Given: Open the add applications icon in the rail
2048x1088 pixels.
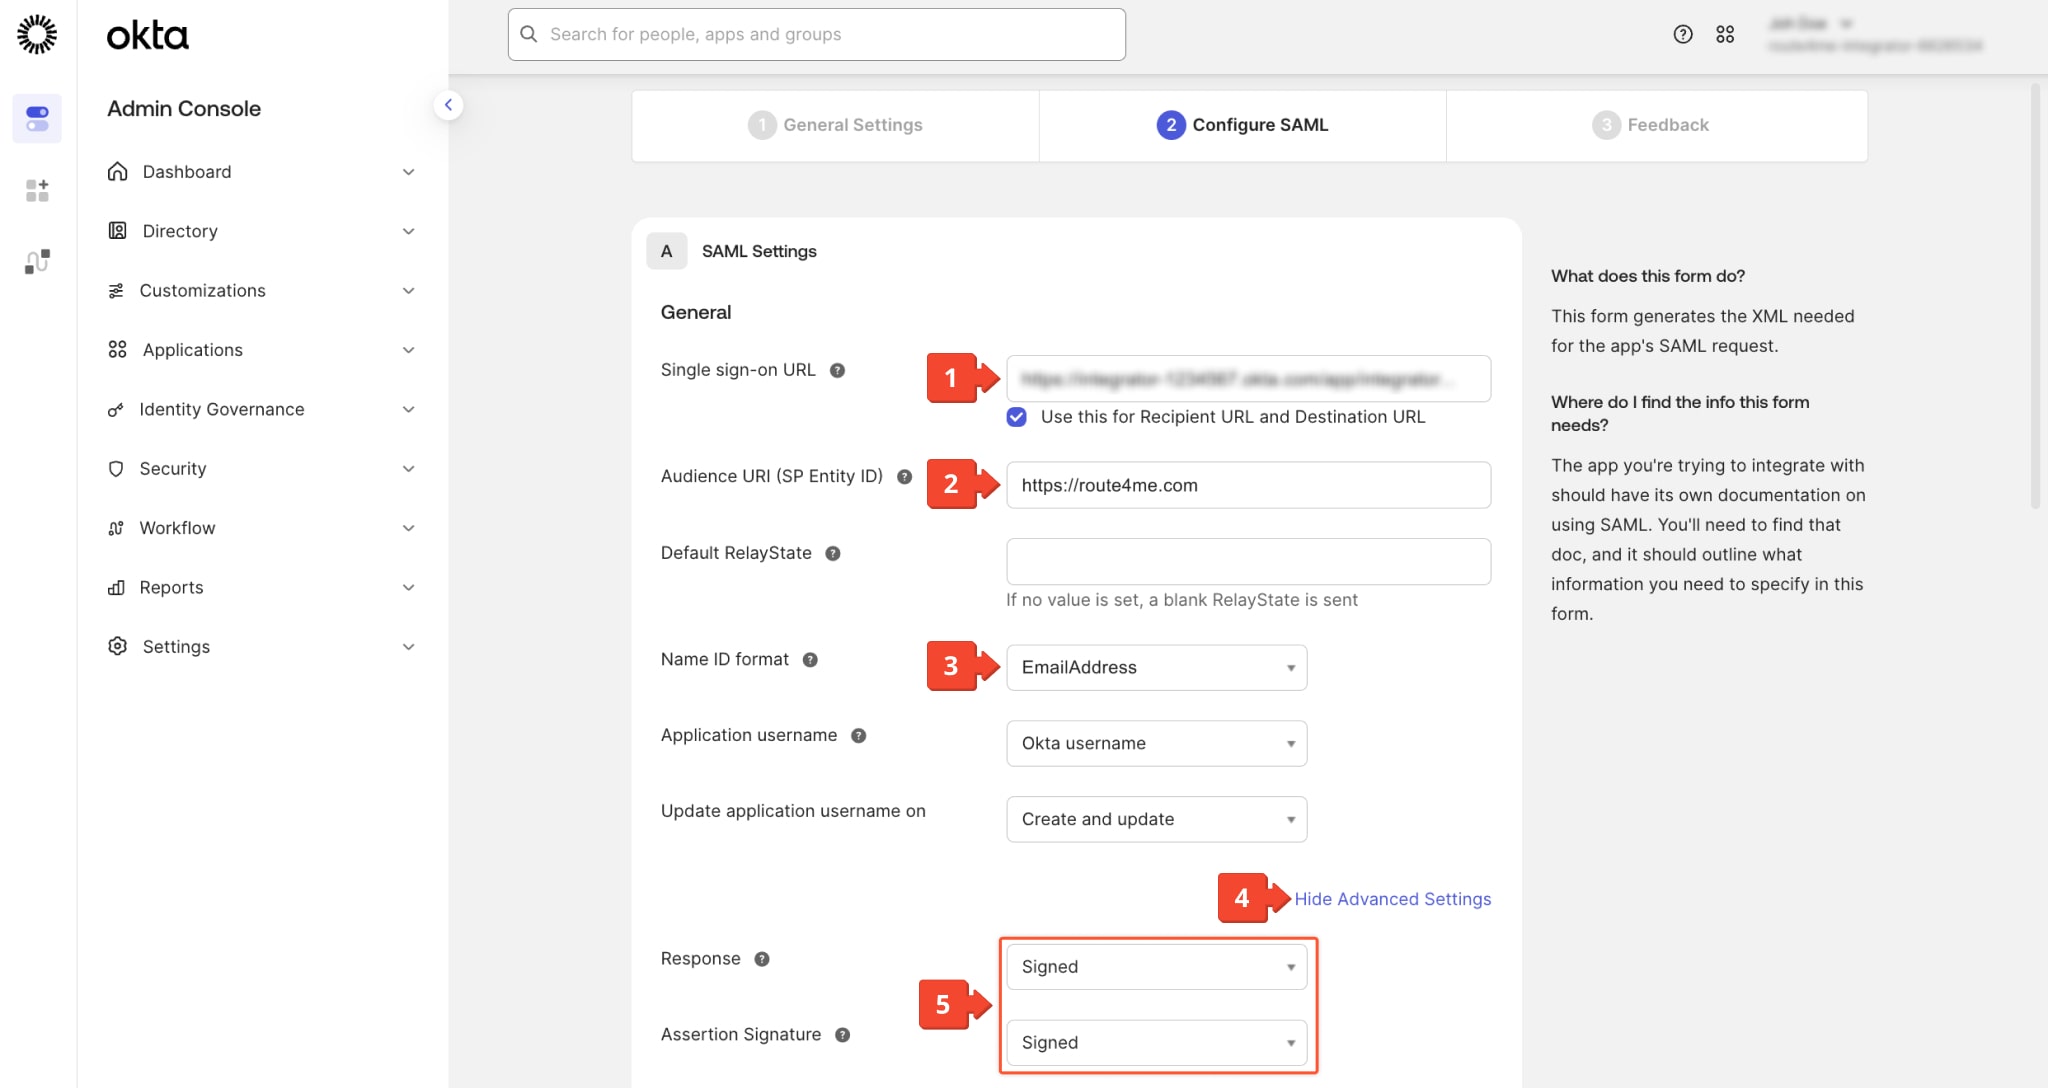Looking at the screenshot, I should click(37, 190).
